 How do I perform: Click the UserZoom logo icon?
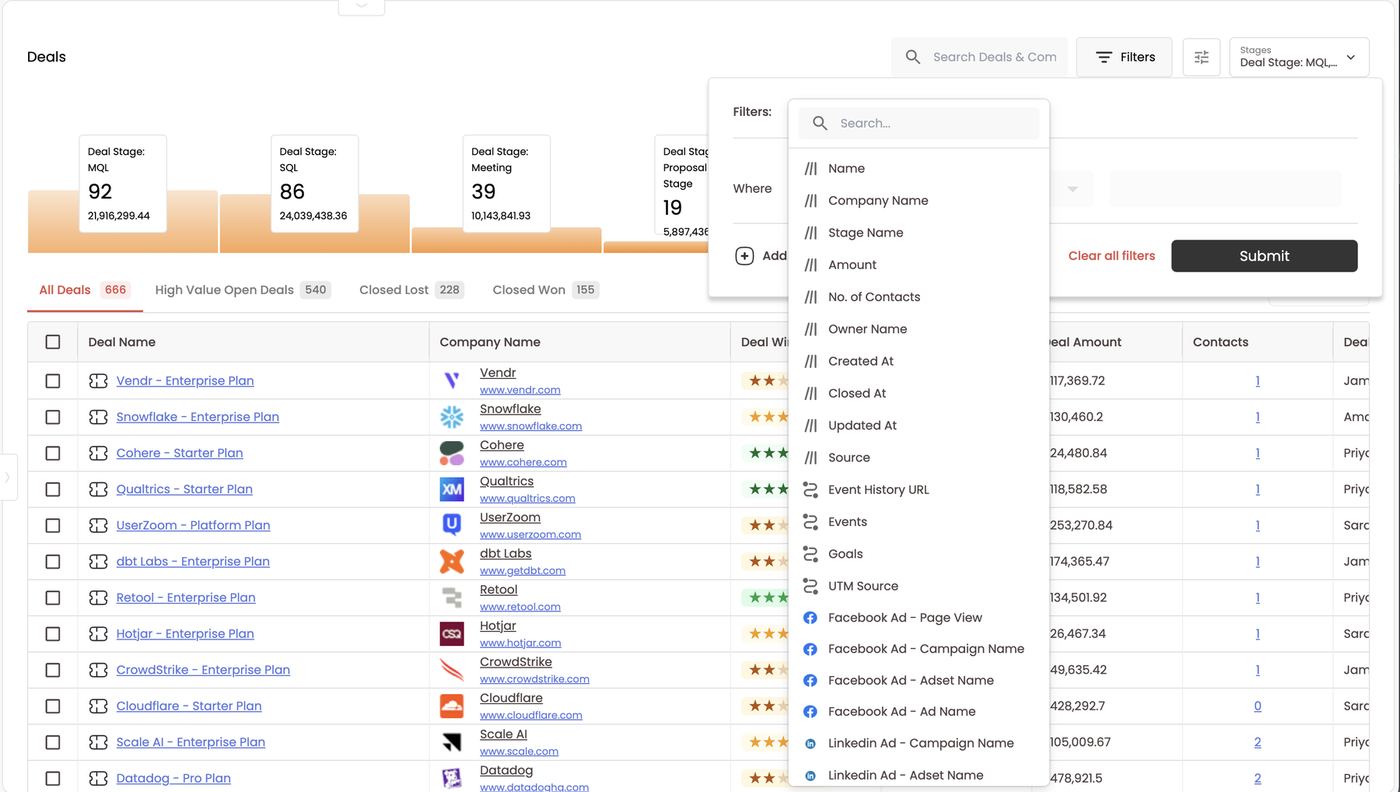pos(452,525)
